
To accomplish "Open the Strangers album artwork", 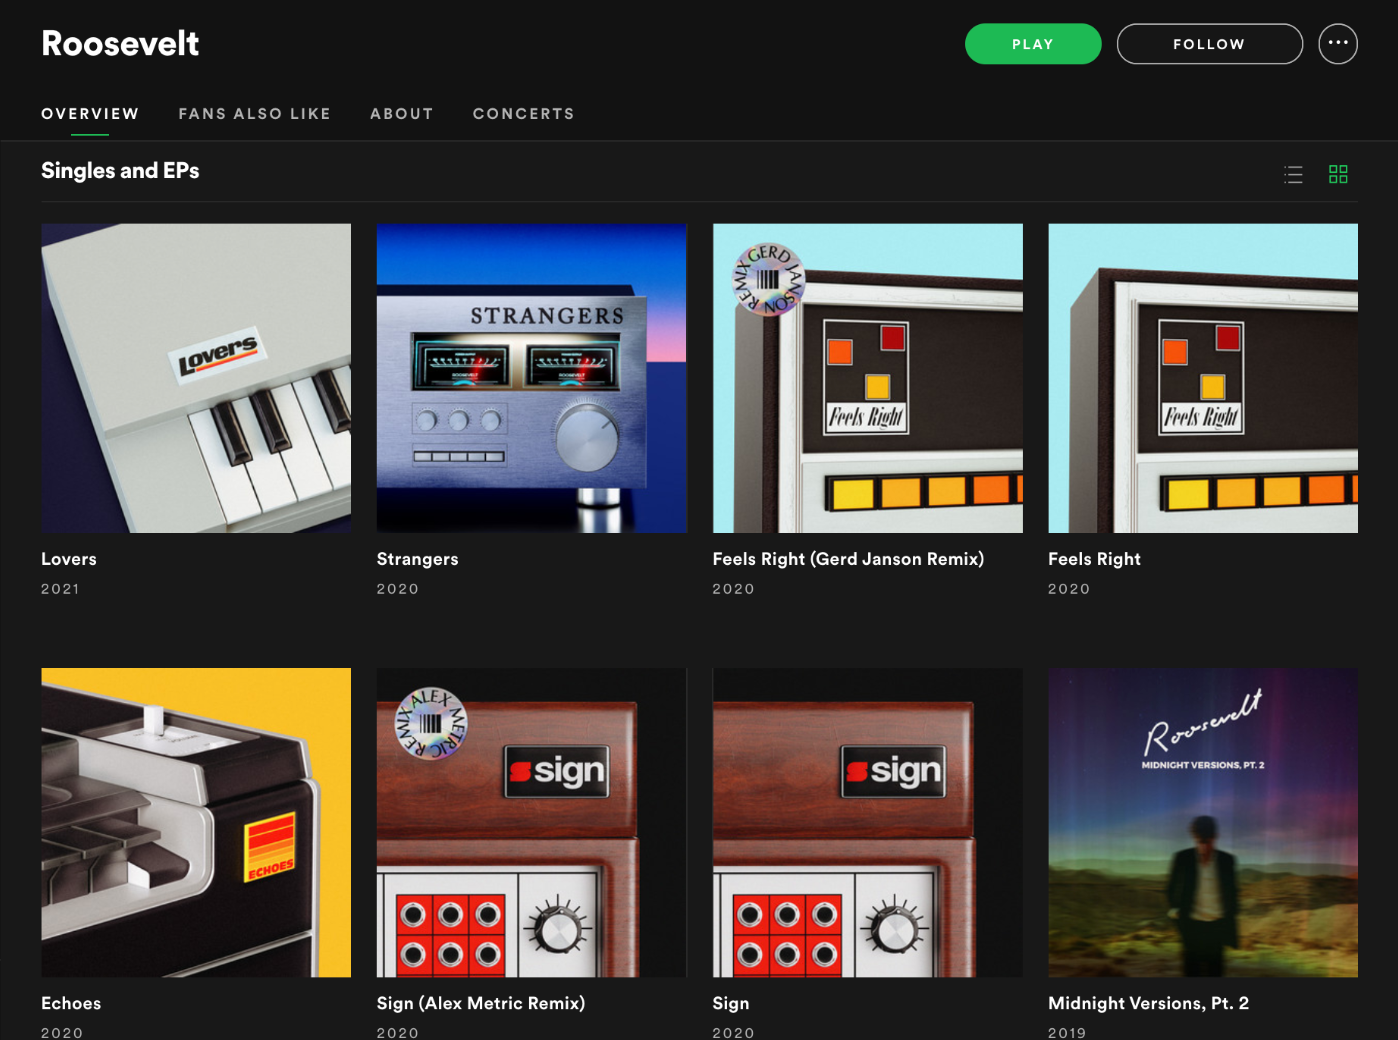I will pyautogui.click(x=532, y=378).
